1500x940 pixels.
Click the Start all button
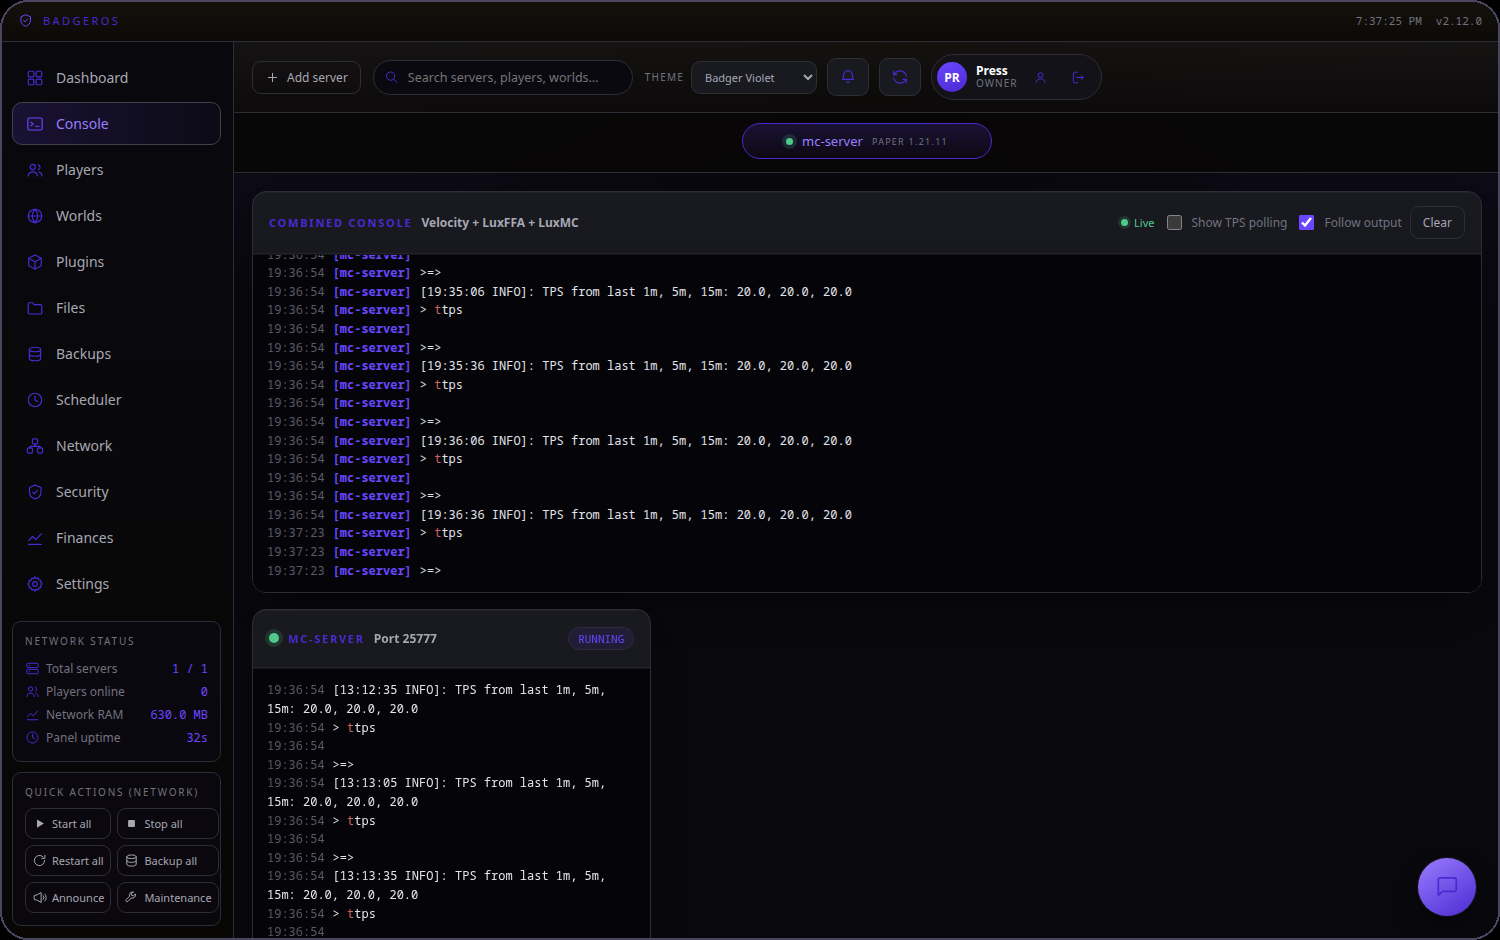pos(68,824)
